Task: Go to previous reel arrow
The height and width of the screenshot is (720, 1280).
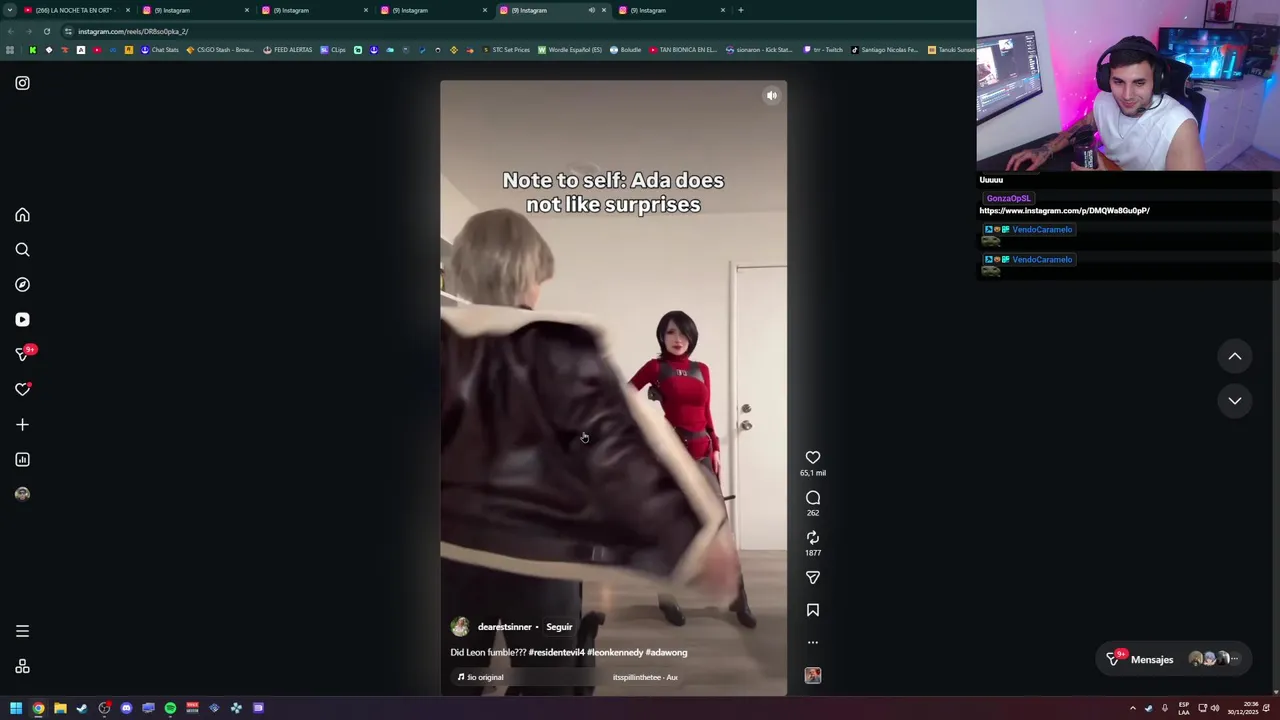Action: (1235, 356)
